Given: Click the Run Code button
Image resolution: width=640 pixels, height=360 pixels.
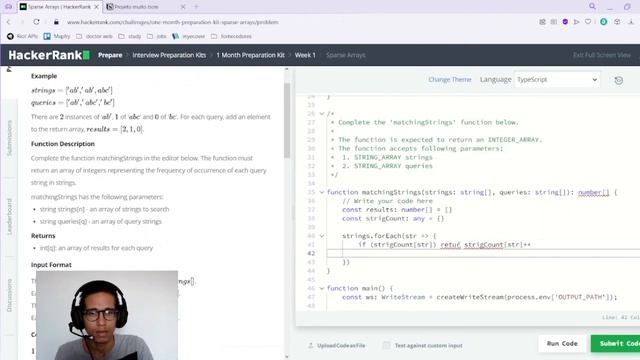Looking at the screenshot, I should click(x=562, y=344).
